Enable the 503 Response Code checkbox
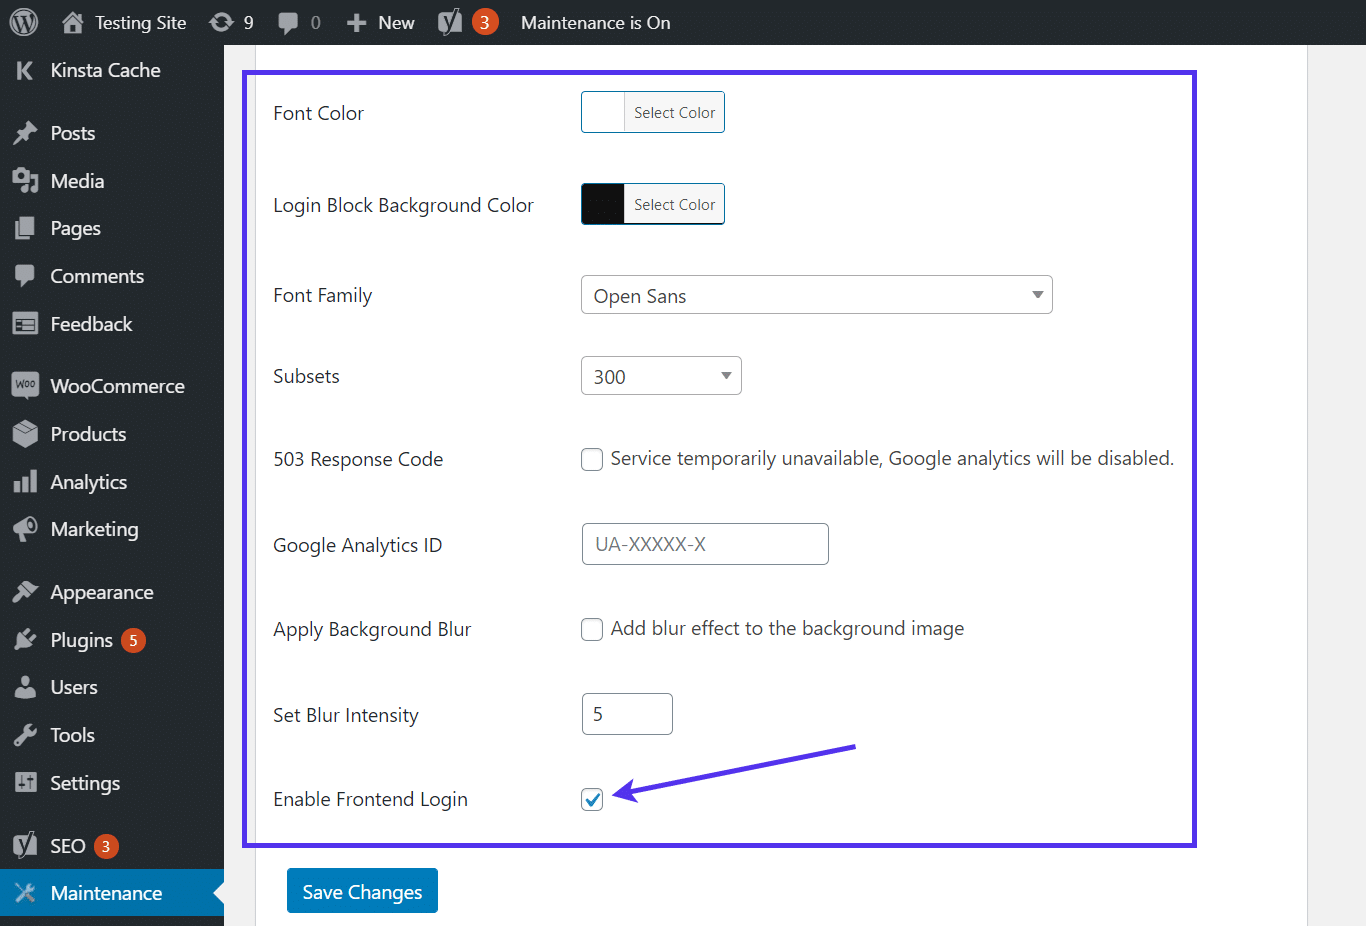 [x=592, y=459]
